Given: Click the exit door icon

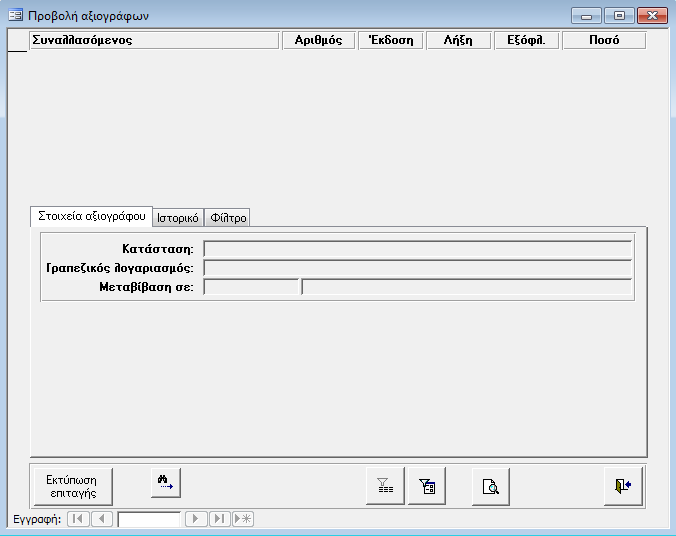Looking at the screenshot, I should 624,486.
